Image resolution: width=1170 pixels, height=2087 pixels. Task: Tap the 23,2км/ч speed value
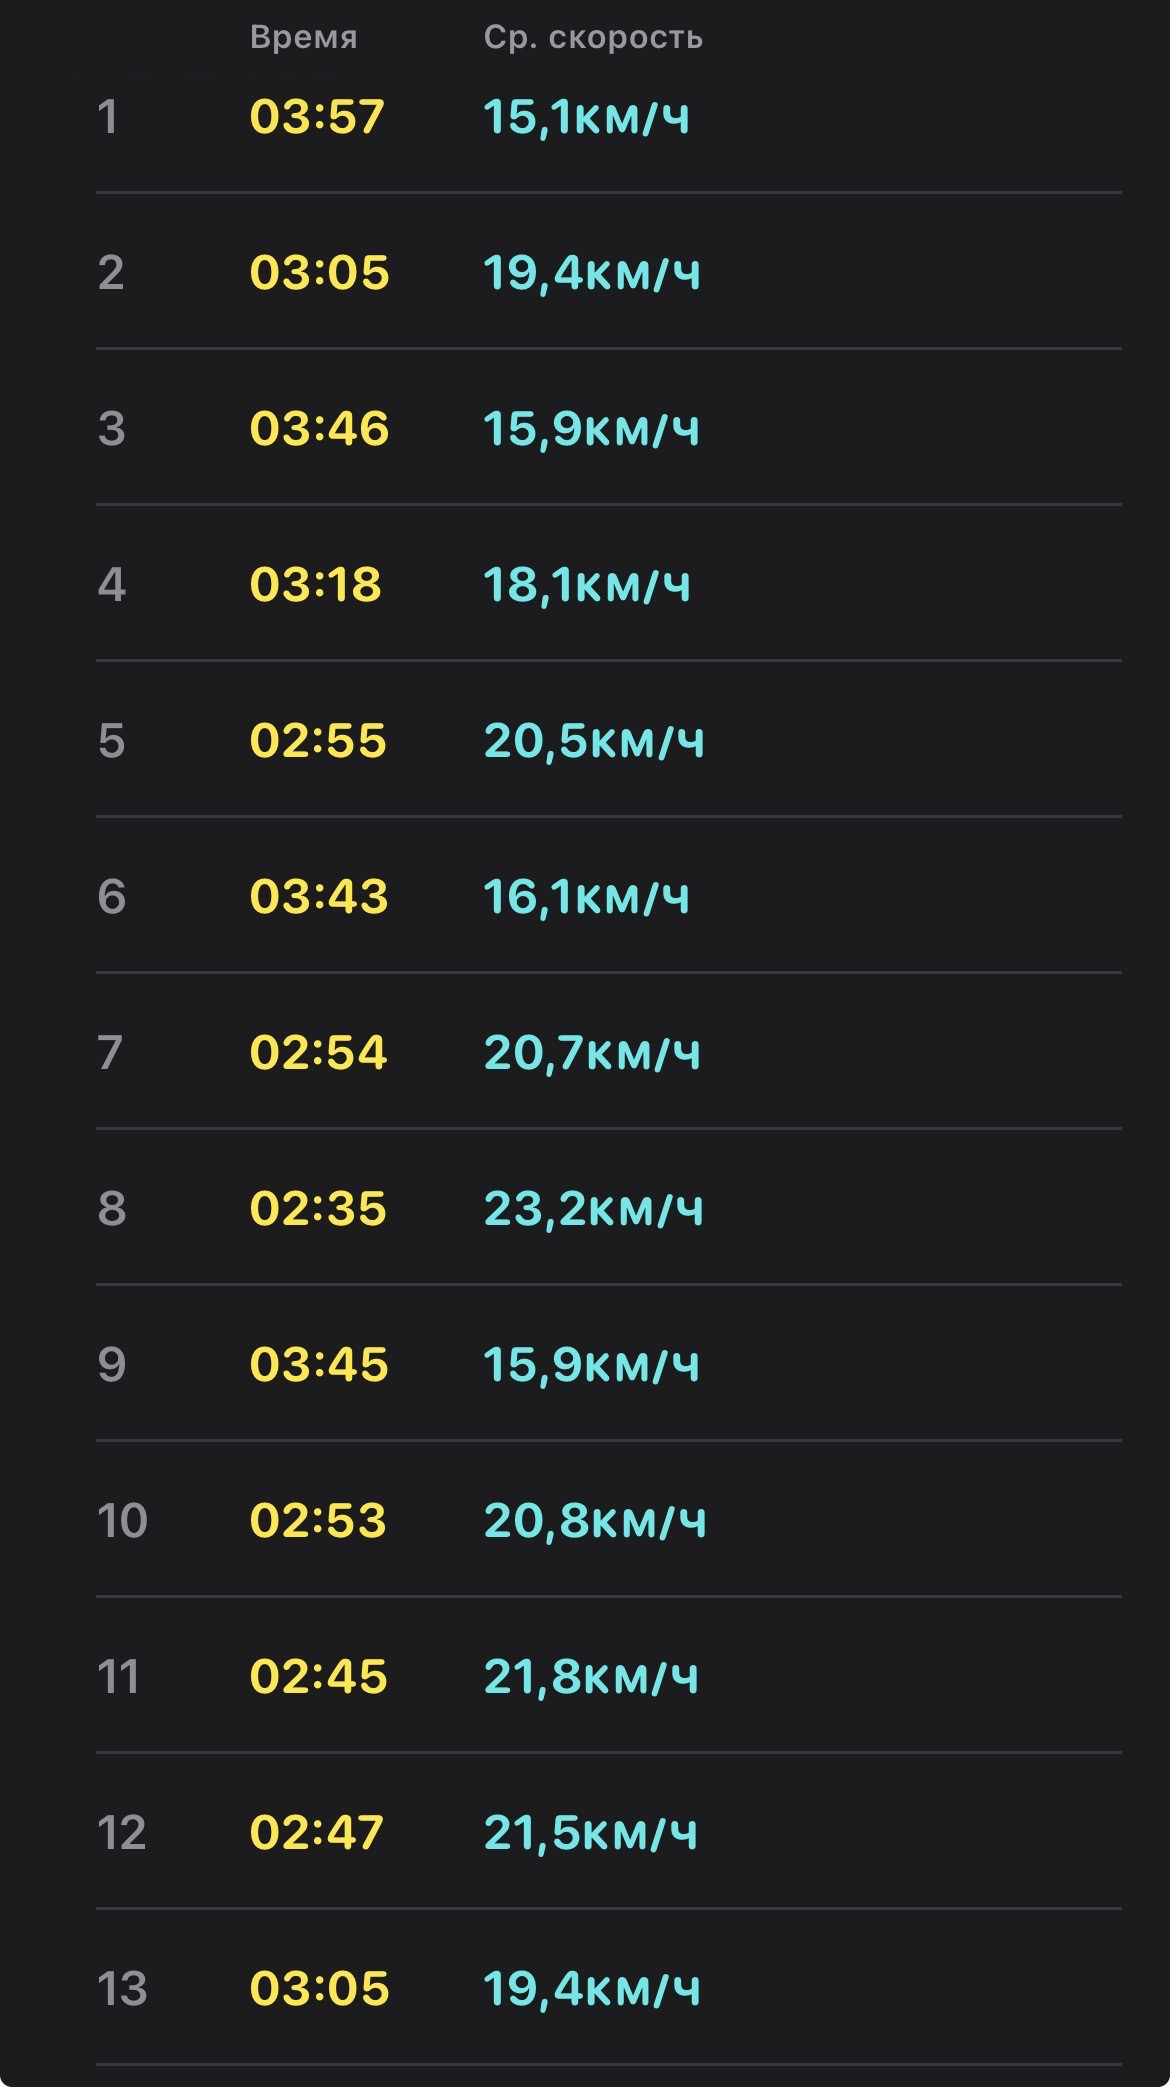click(x=594, y=1209)
